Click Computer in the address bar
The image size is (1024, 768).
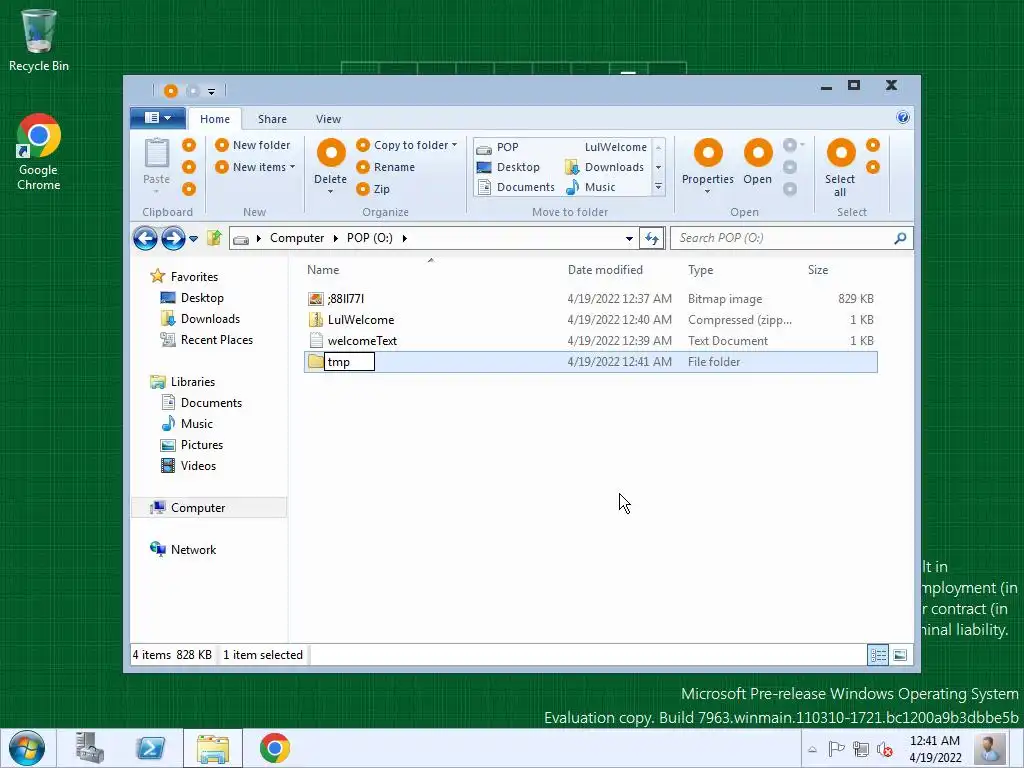pos(297,238)
